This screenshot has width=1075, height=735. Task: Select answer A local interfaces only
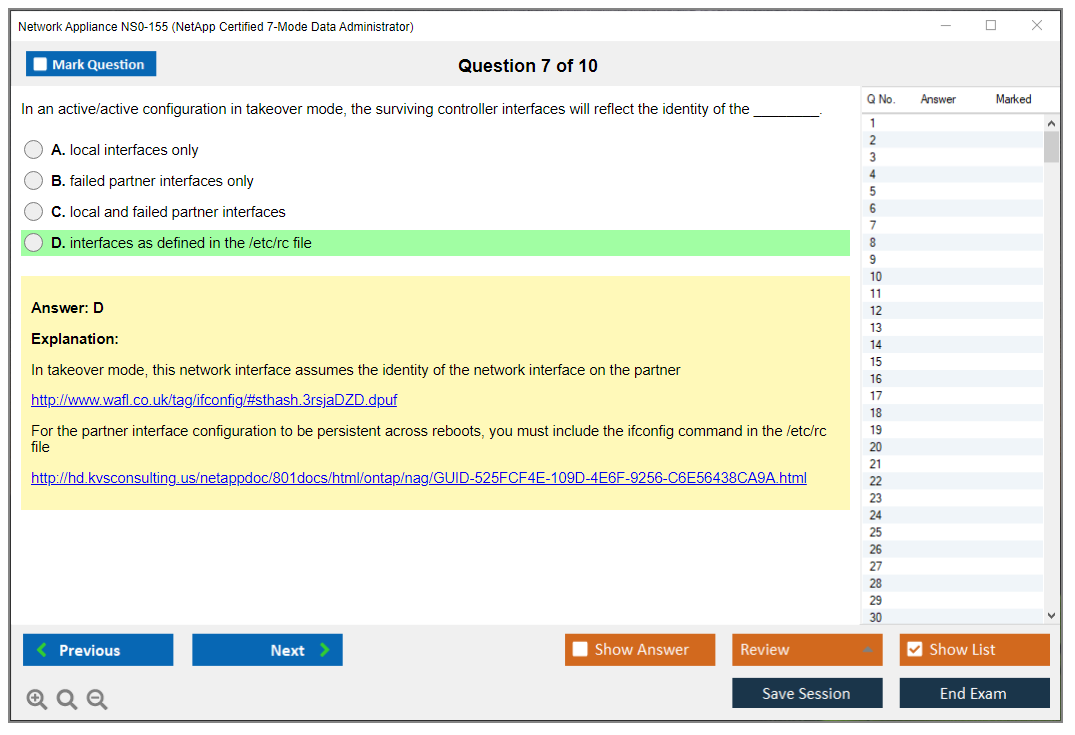(x=34, y=150)
